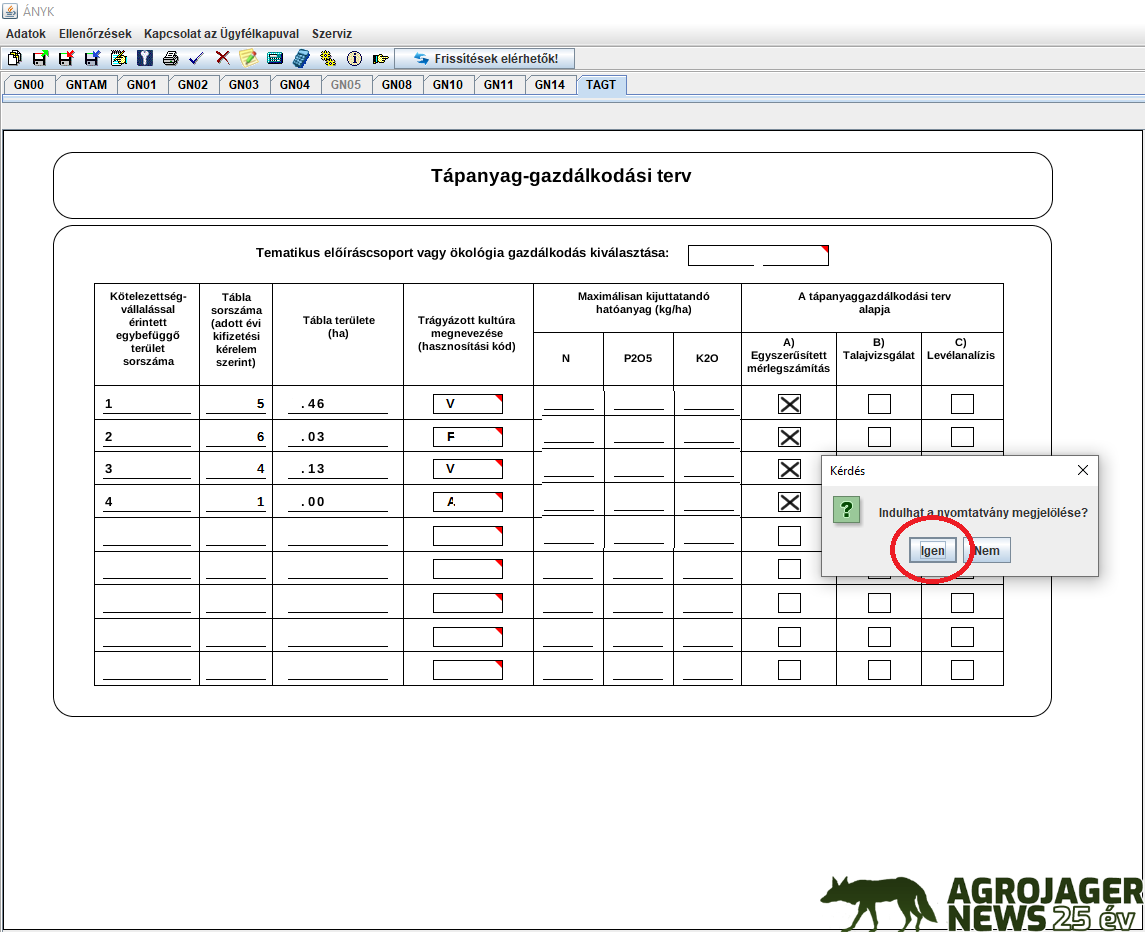Image resolution: width=1145 pixels, height=932 pixels.
Task: Click Nem in the Kérdés dialog
Action: click(986, 551)
